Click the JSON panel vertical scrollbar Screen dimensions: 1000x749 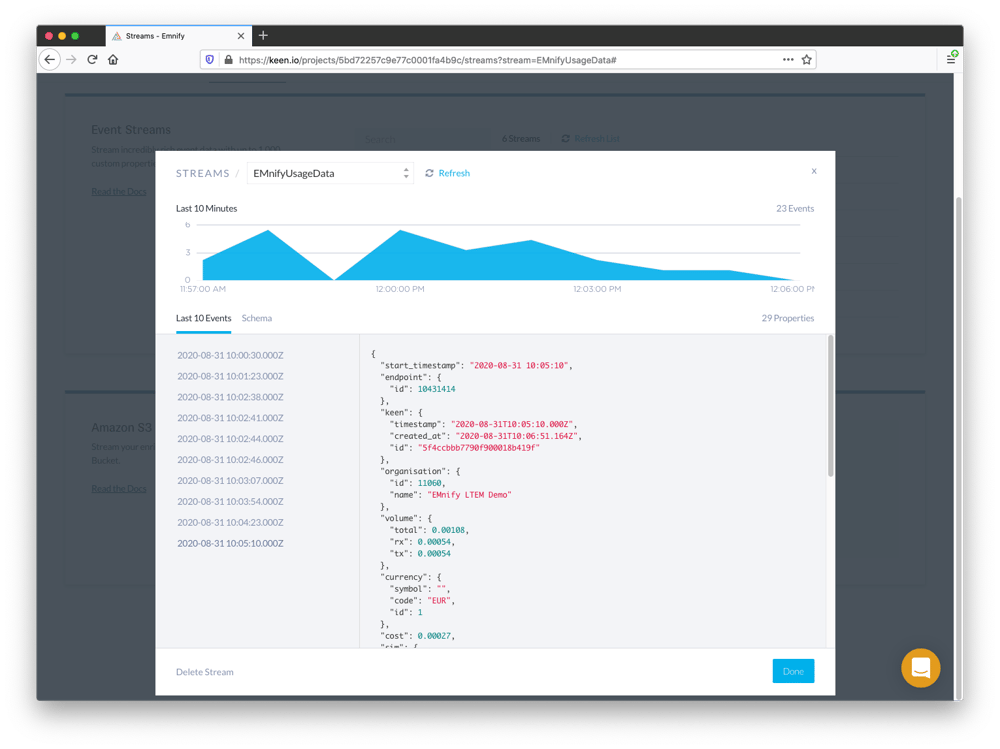coord(830,406)
